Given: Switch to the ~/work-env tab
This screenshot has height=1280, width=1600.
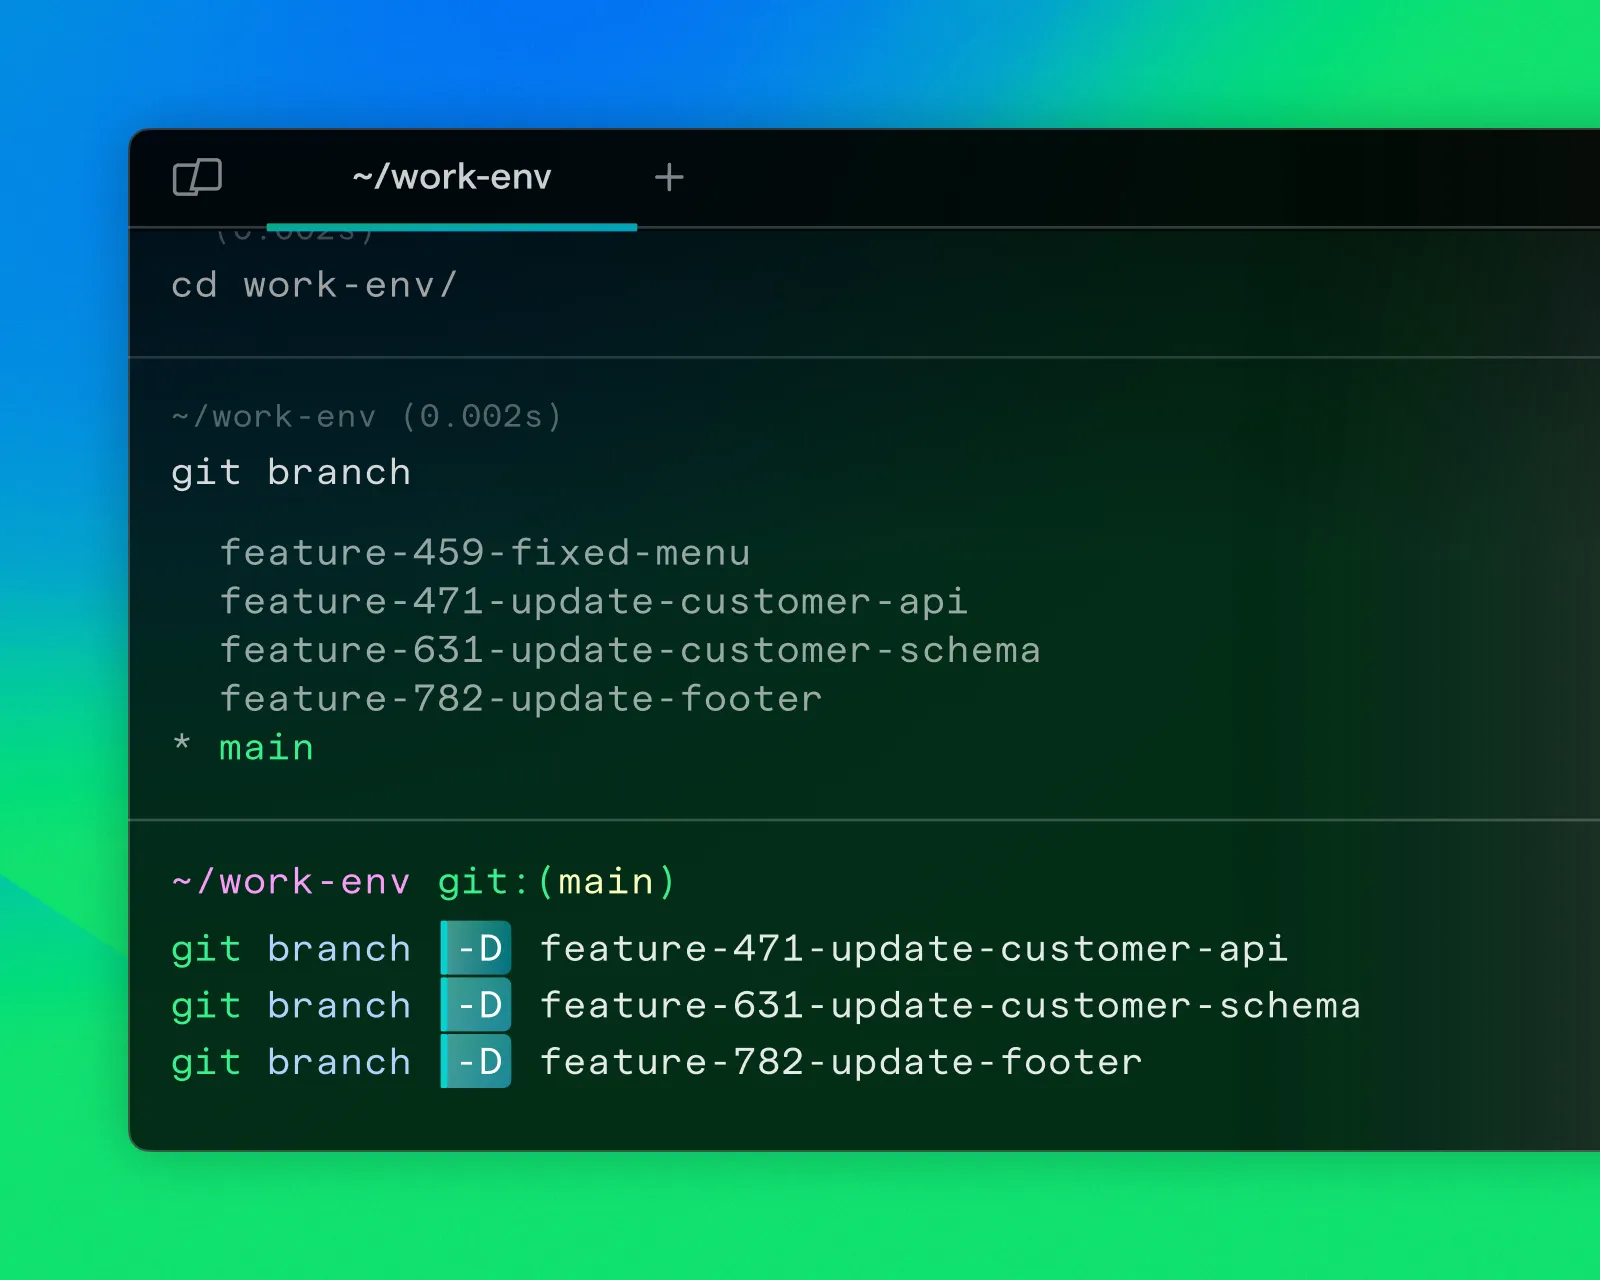Looking at the screenshot, I should [x=451, y=178].
